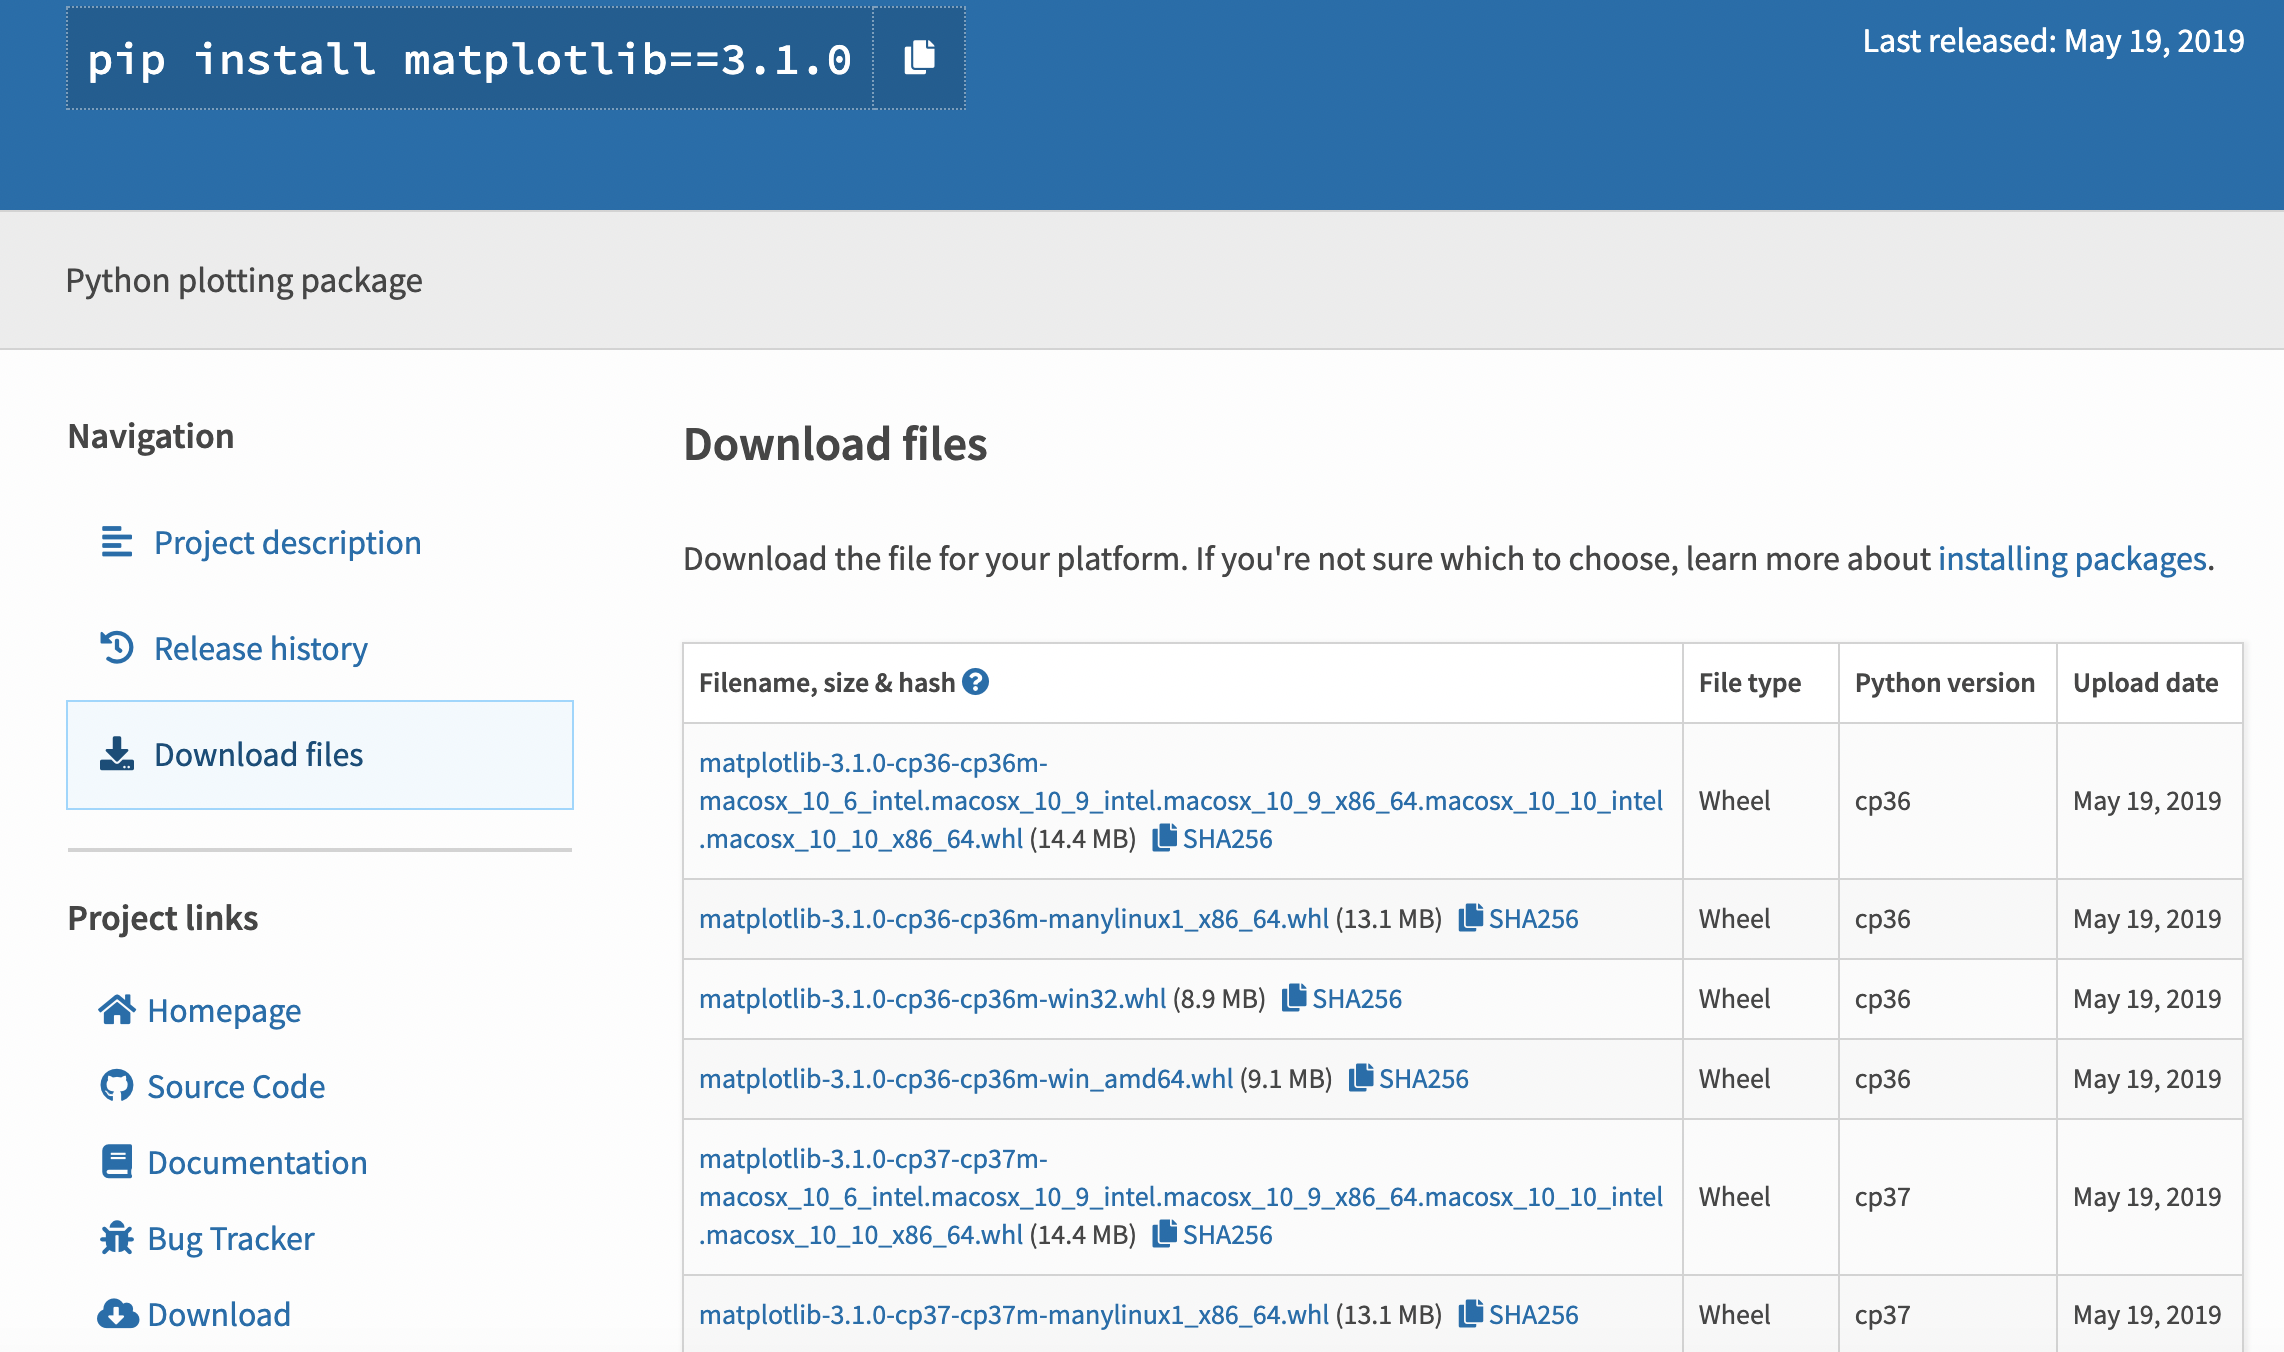The image size is (2284, 1352).
Task: Visit the Bug Tracker link
Action: pyautogui.click(x=231, y=1239)
